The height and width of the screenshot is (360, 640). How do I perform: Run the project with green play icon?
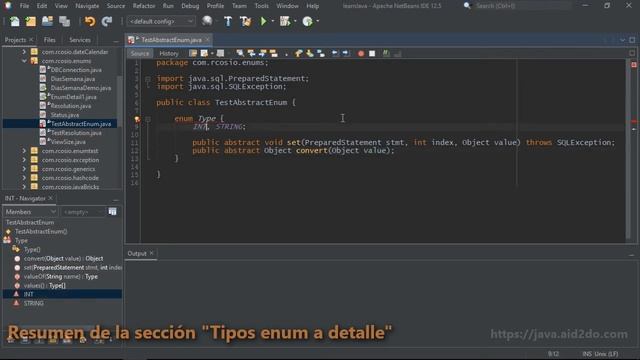click(263, 21)
